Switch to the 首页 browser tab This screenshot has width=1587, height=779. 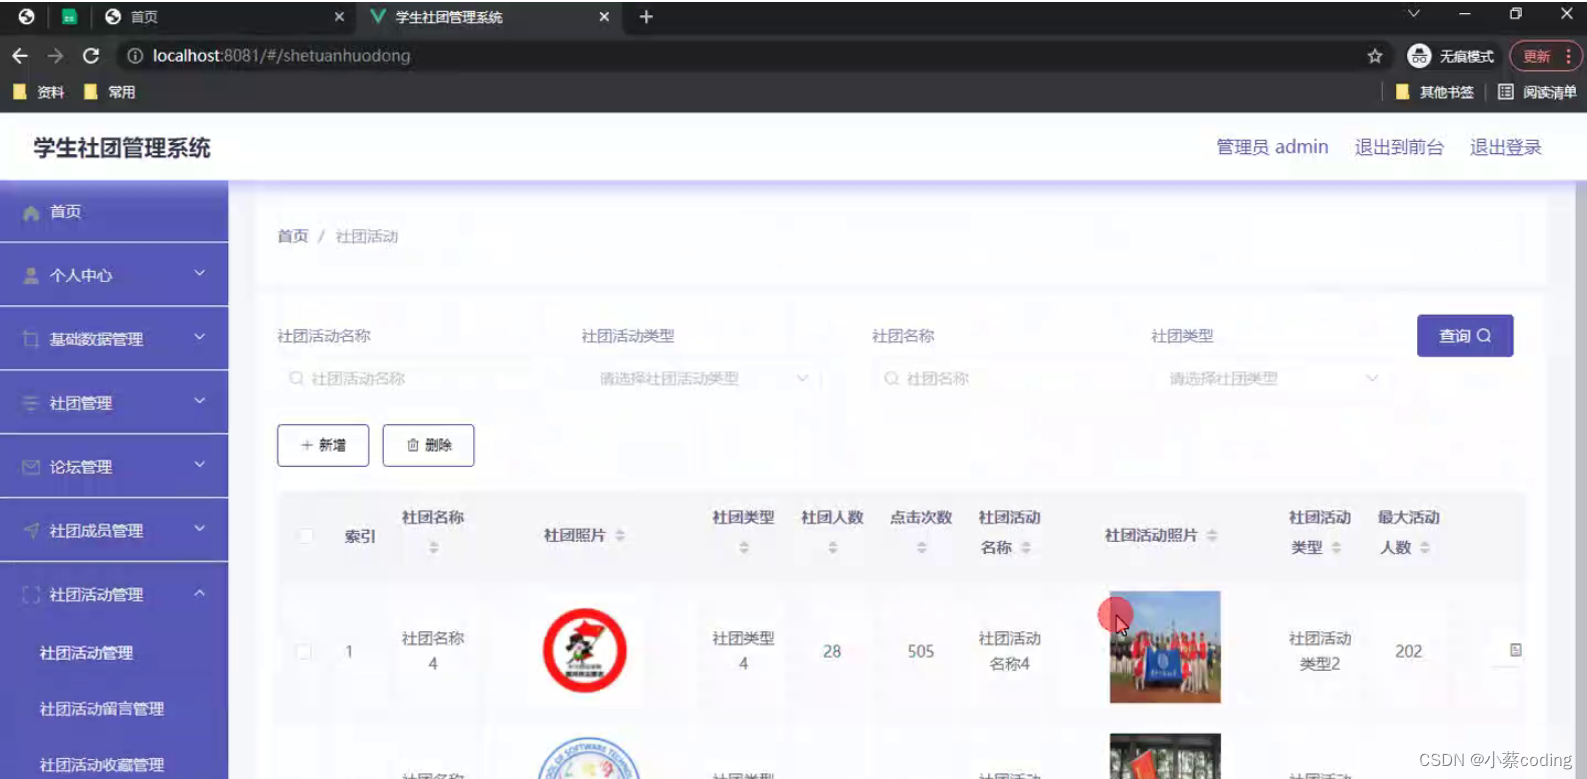point(225,17)
